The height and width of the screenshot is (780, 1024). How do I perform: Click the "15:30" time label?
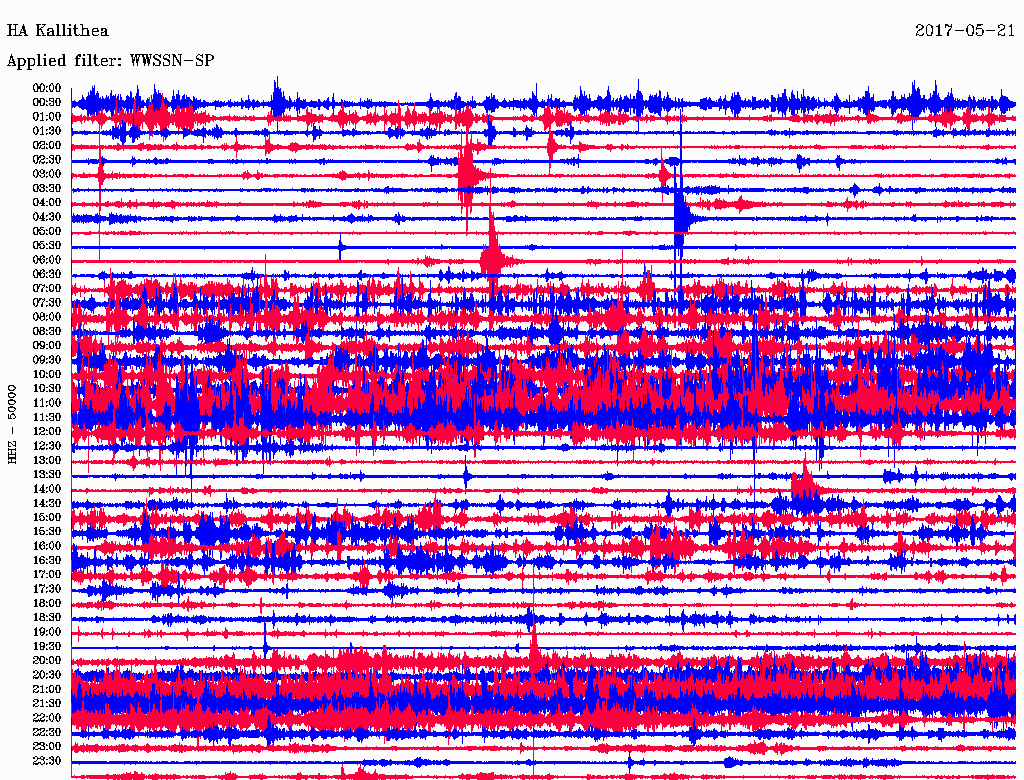(x=47, y=532)
